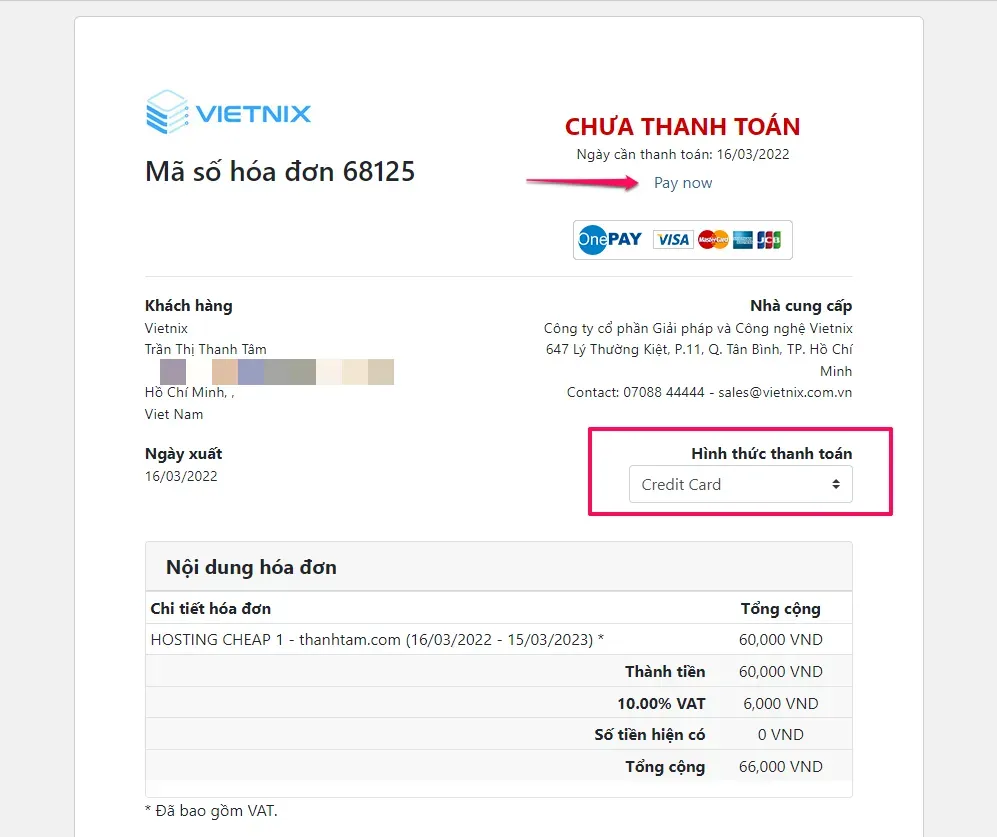Click the Hồ Chí Minh customer address line
997x837 pixels.
tap(189, 392)
